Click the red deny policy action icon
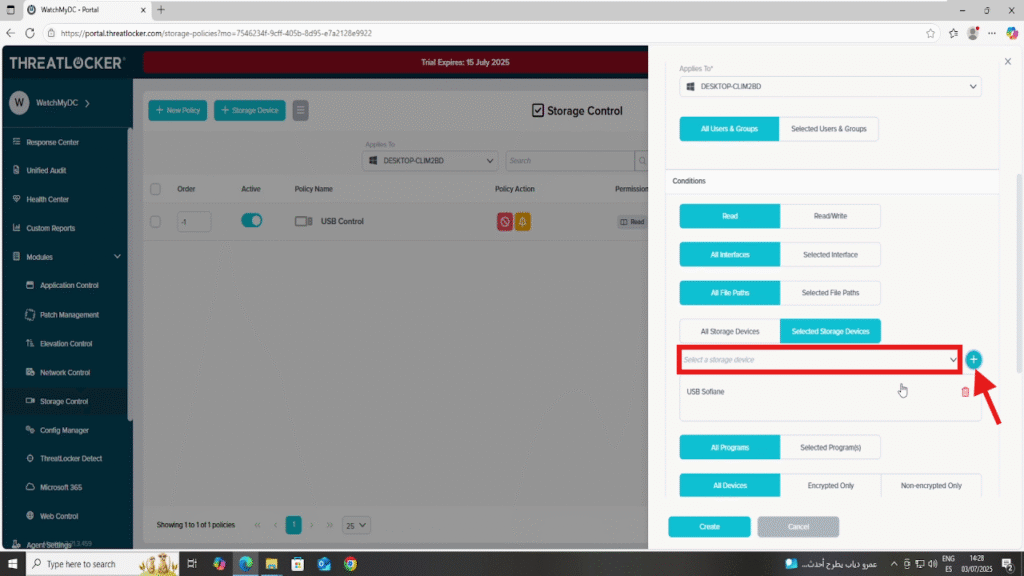This screenshot has height=576, width=1024. coord(504,222)
